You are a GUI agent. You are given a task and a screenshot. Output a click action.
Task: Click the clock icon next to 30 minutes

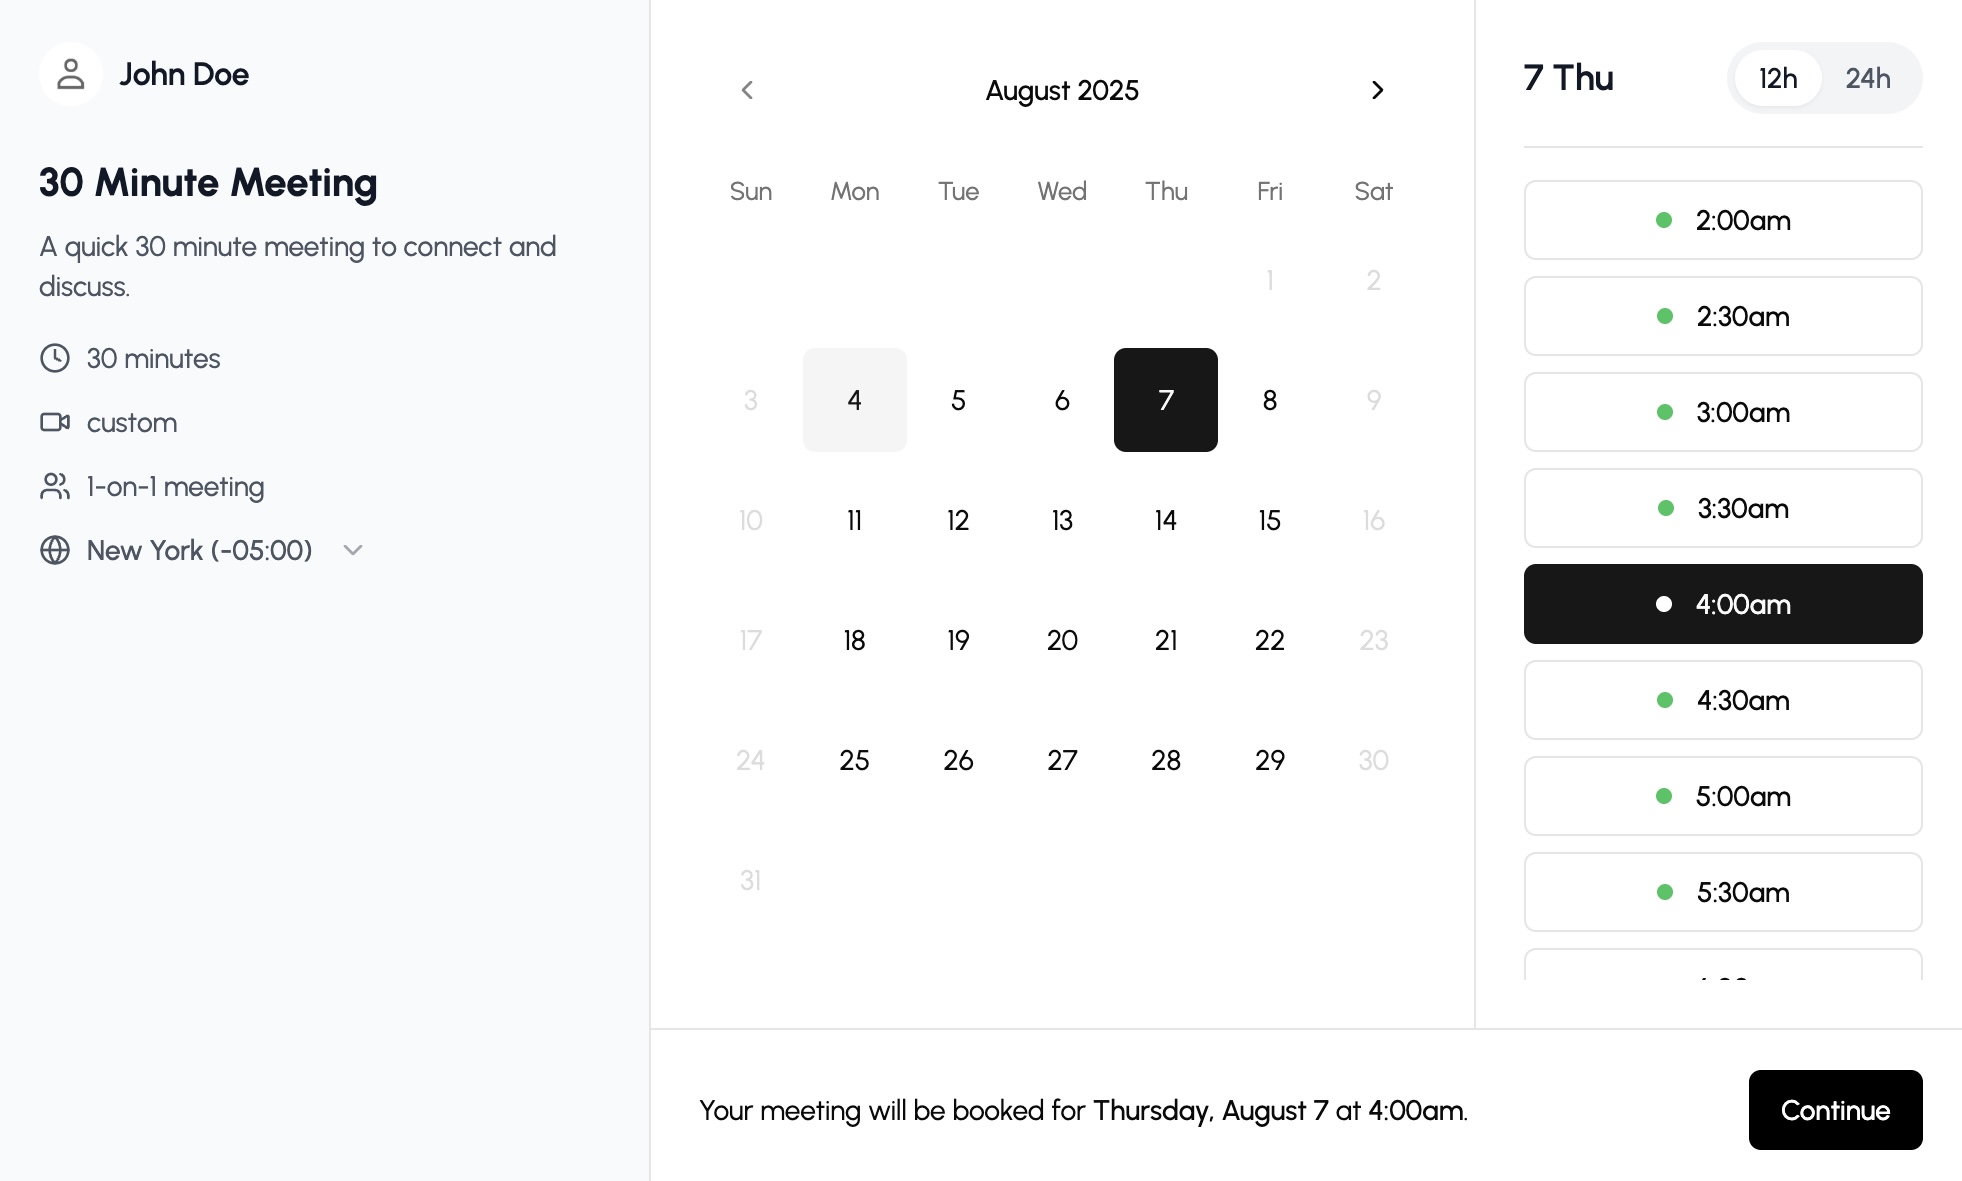(55, 358)
